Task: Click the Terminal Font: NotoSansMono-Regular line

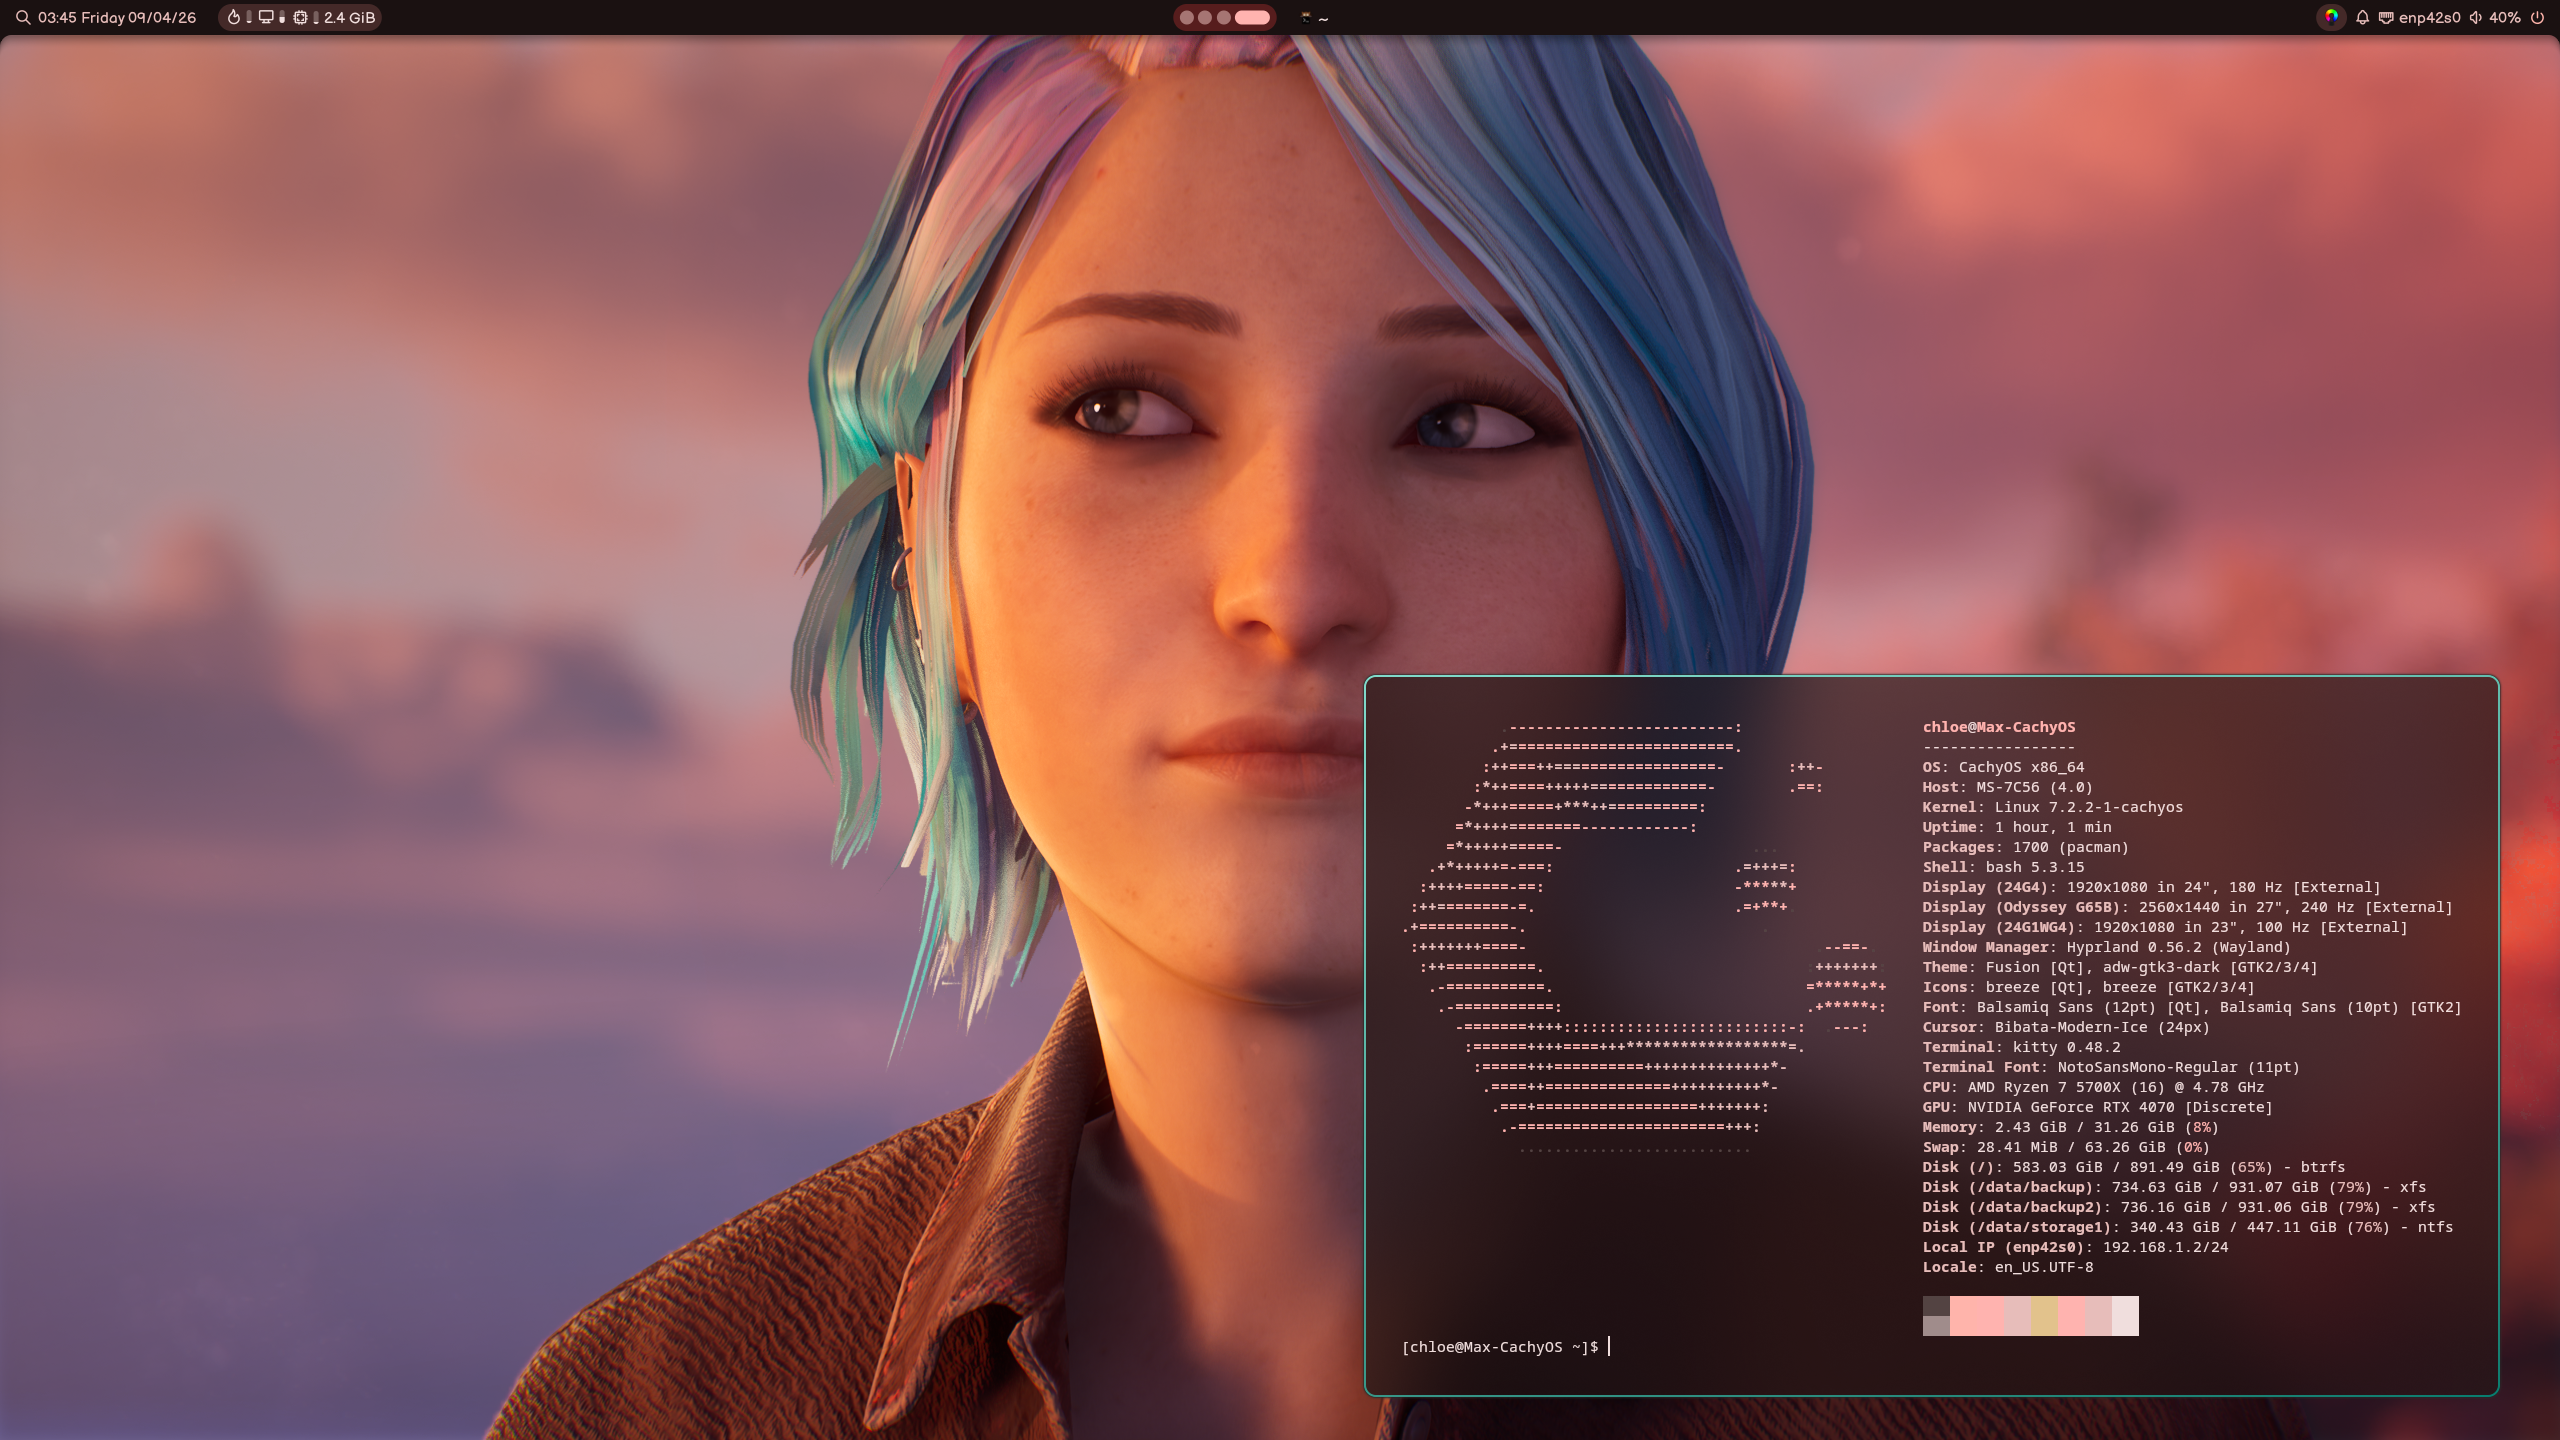Action: coord(2111,1067)
